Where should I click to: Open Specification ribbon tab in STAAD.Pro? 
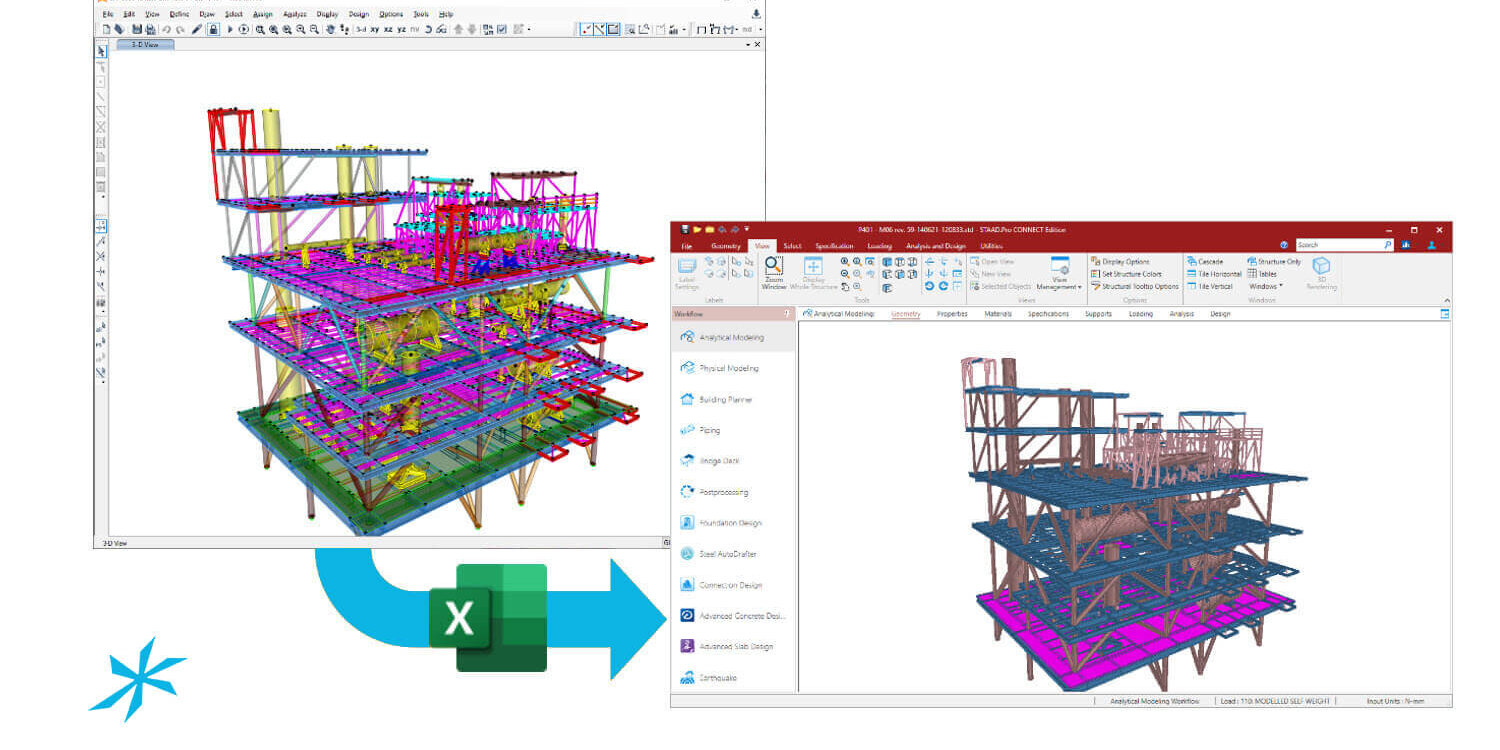tap(834, 245)
